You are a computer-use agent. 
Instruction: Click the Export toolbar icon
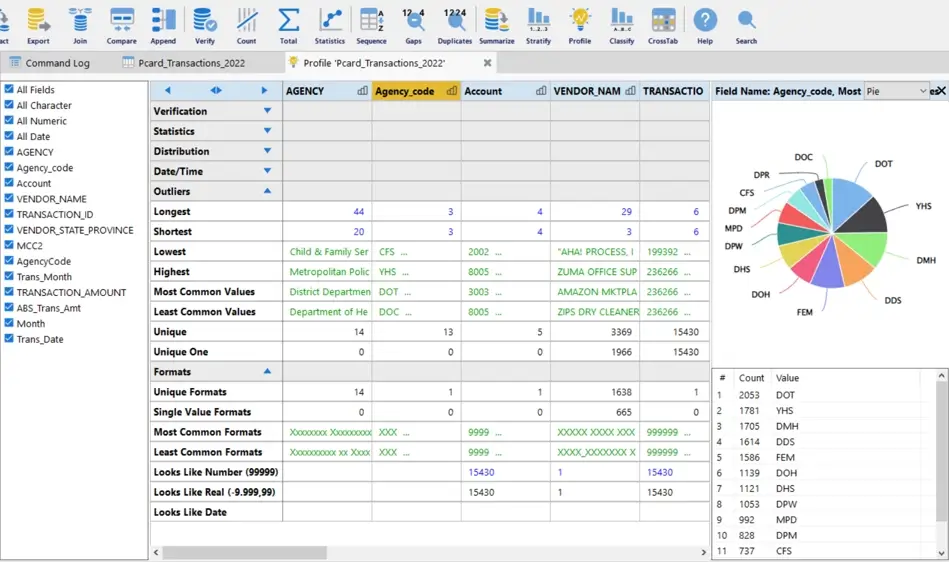pos(38,25)
